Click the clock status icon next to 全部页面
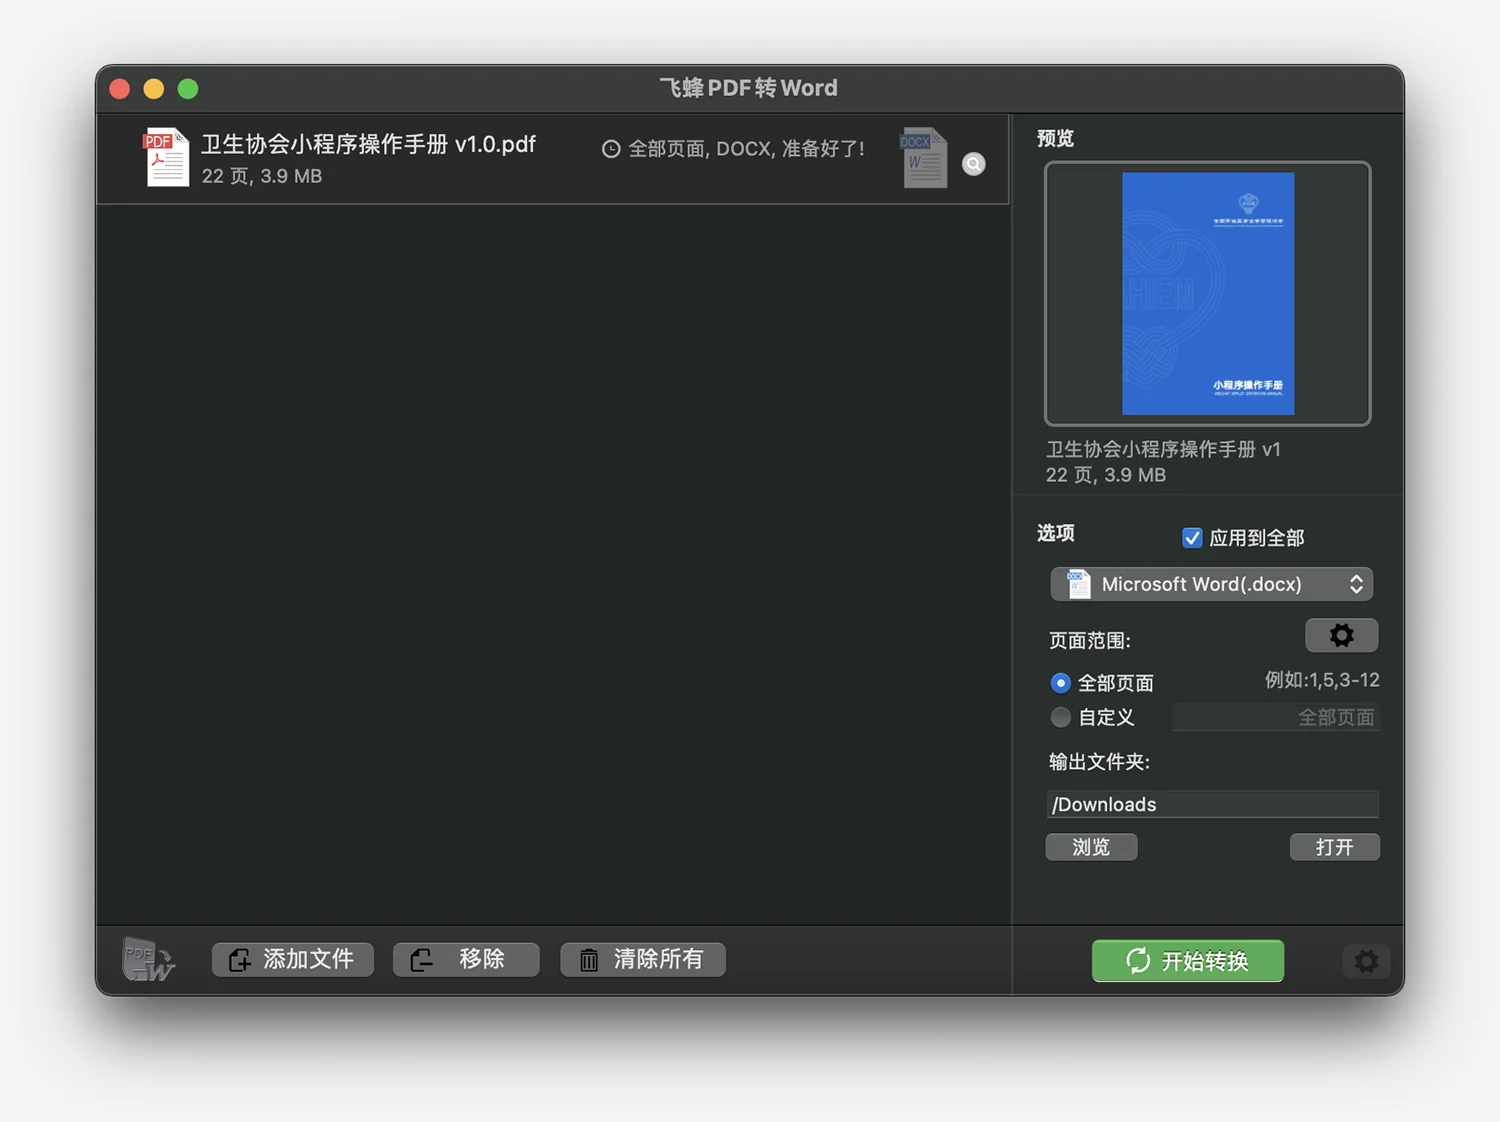Image resolution: width=1500 pixels, height=1122 pixels. pos(611,149)
